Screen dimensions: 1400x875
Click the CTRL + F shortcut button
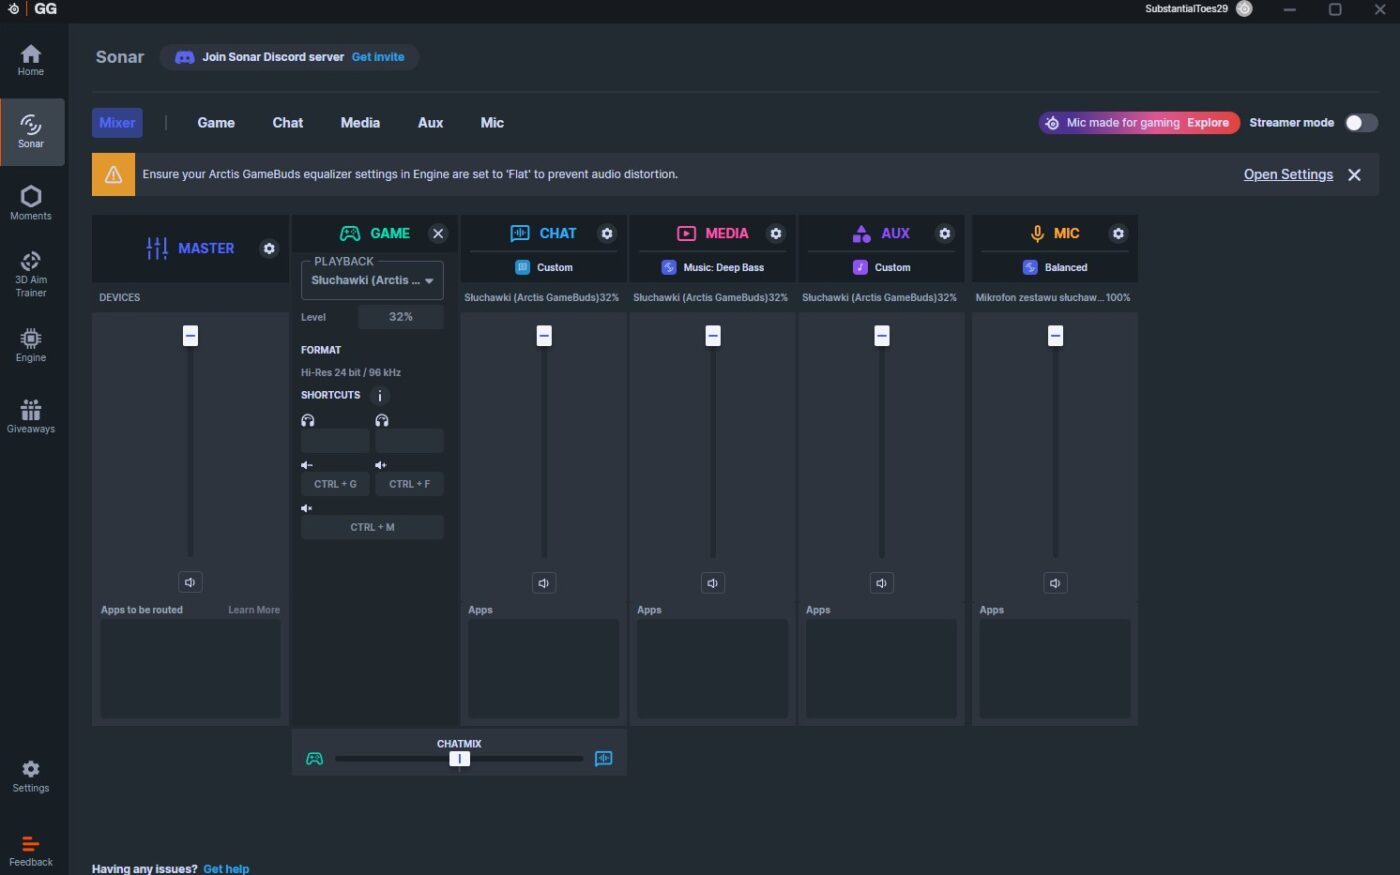[x=409, y=484]
